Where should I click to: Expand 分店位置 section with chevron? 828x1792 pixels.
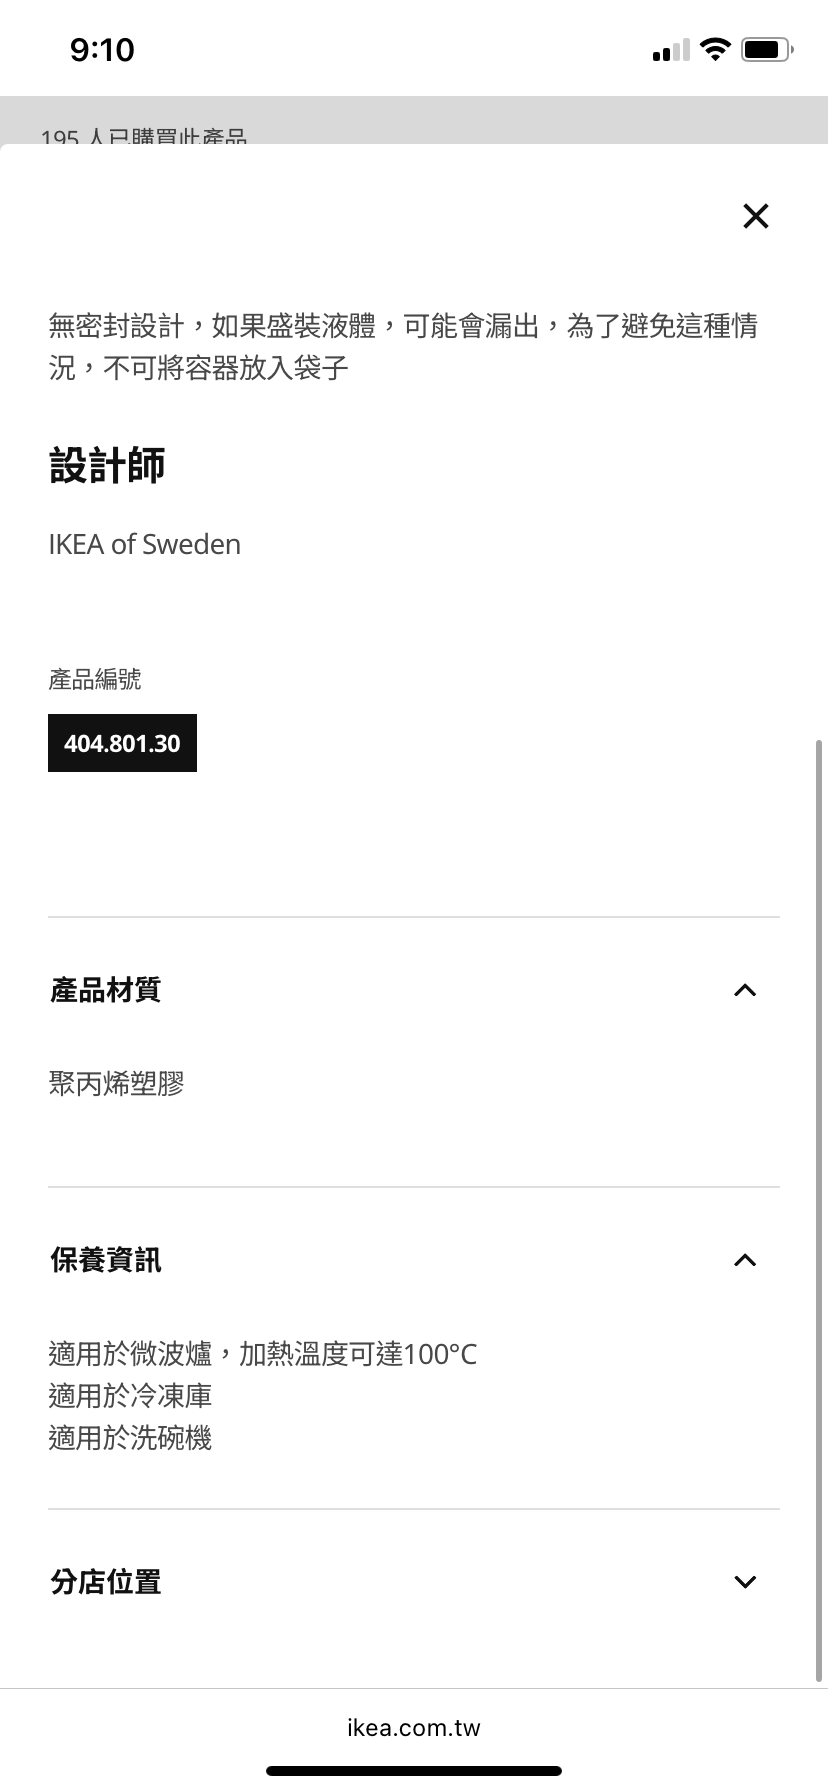coord(745,1582)
